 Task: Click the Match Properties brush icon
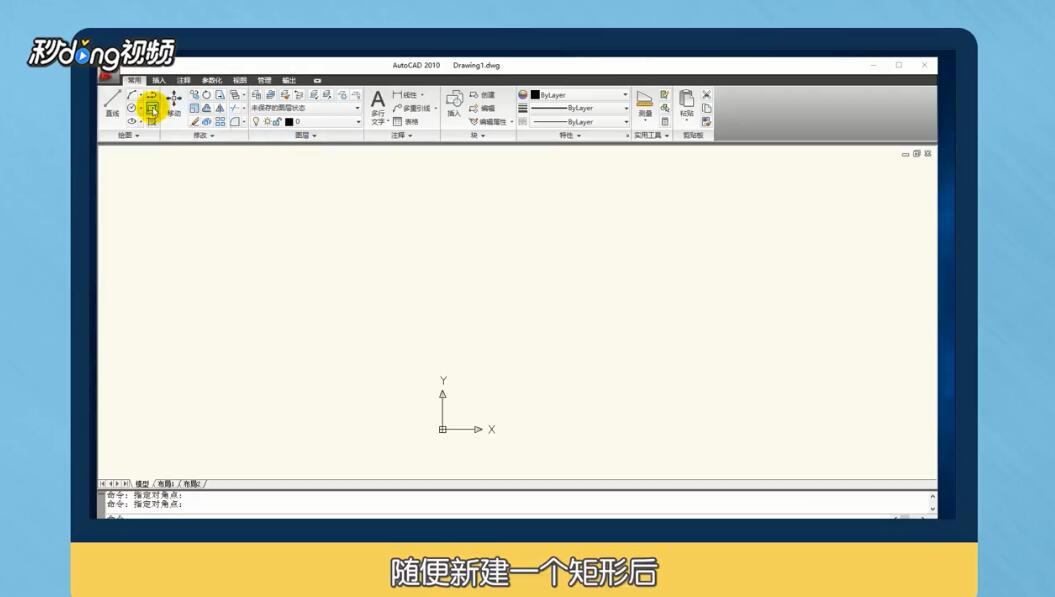706,122
